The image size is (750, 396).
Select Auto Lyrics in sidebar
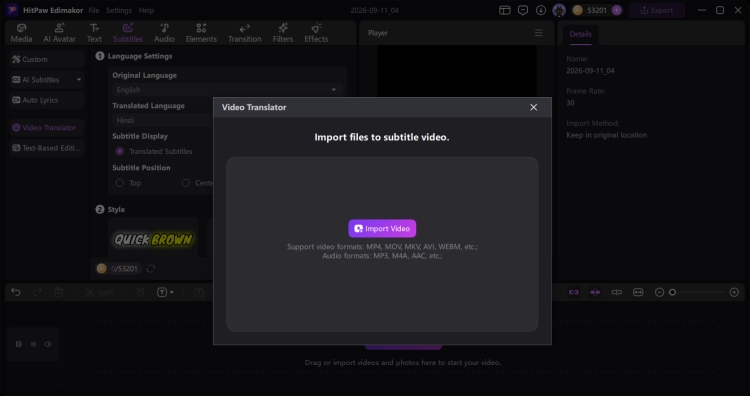point(47,100)
